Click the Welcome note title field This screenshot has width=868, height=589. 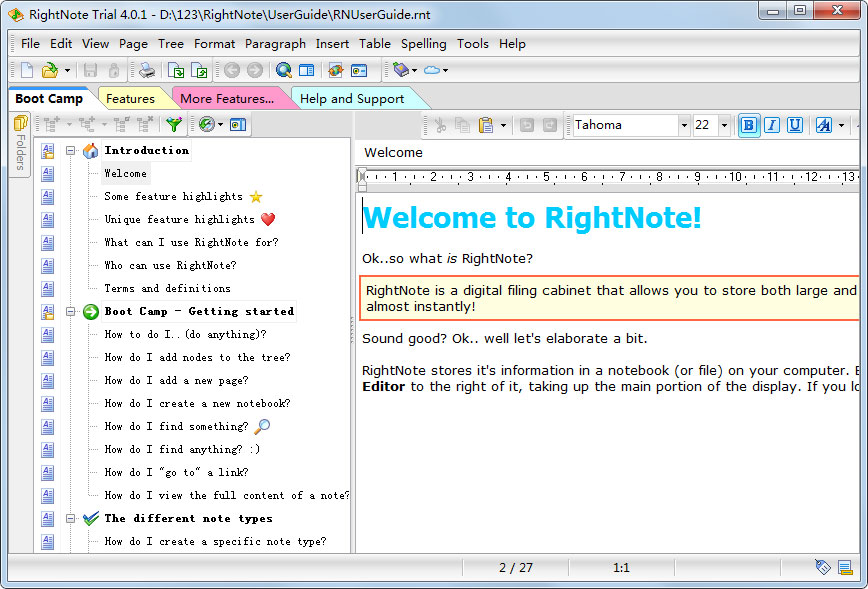[609, 153]
